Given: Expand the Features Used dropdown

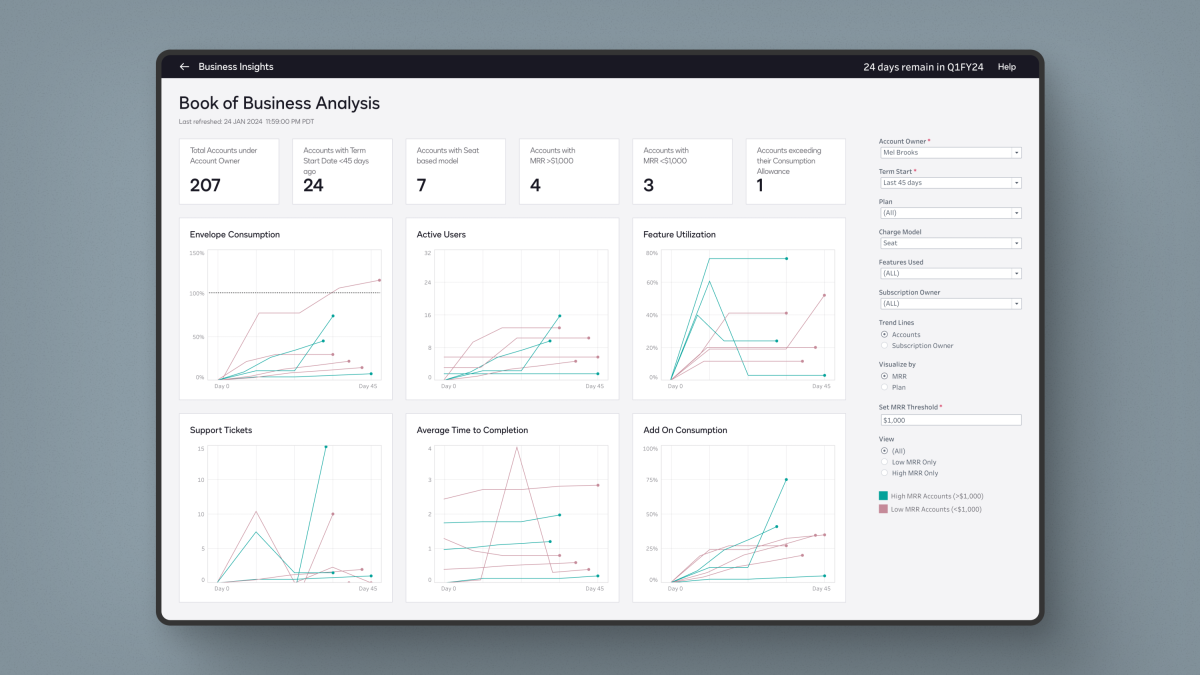Looking at the screenshot, I should click(950, 273).
